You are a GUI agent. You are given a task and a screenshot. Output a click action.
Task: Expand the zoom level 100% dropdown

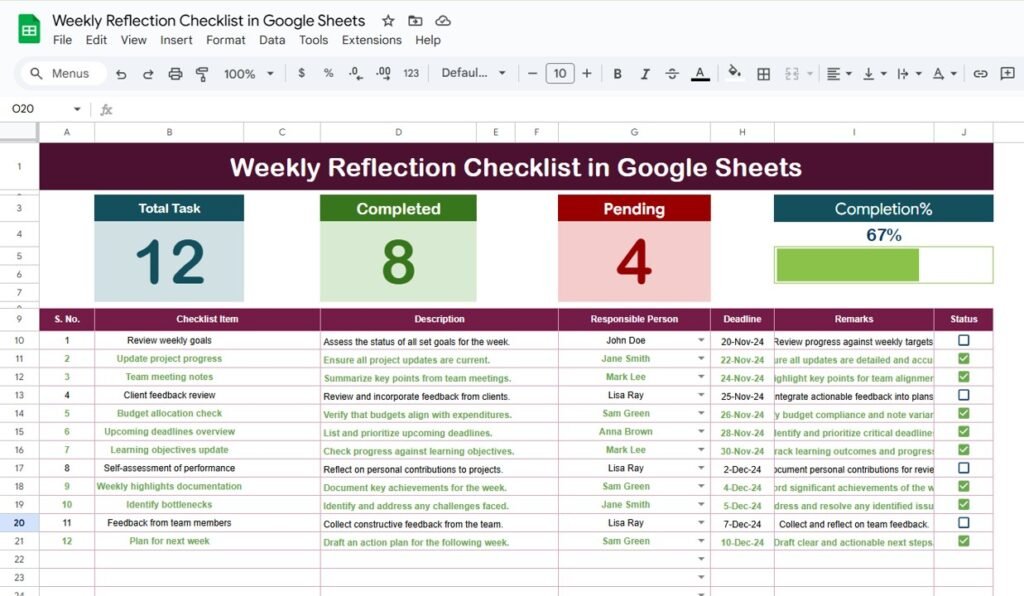click(x=247, y=73)
